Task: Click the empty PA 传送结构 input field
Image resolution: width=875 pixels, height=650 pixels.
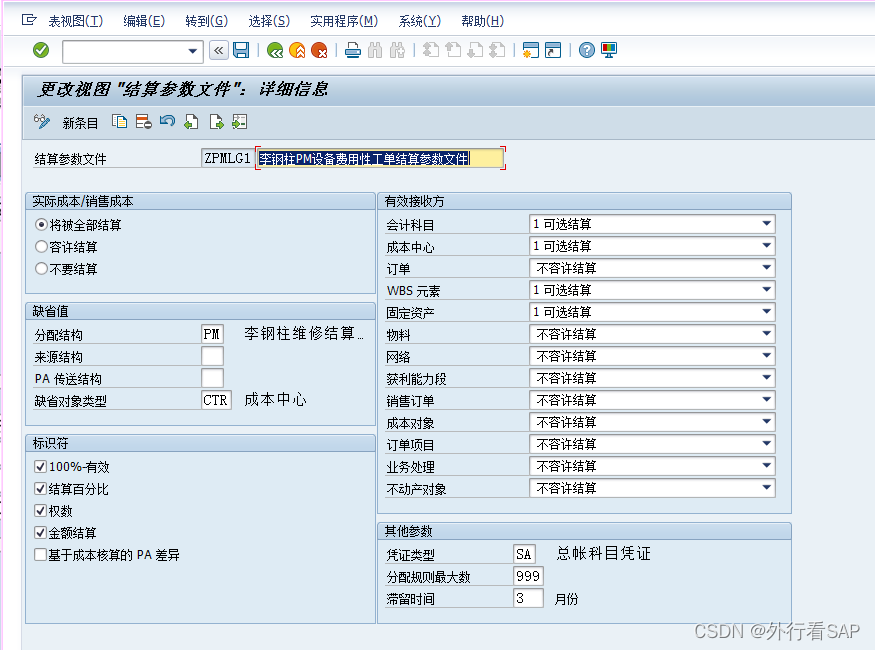Action: tap(212, 378)
